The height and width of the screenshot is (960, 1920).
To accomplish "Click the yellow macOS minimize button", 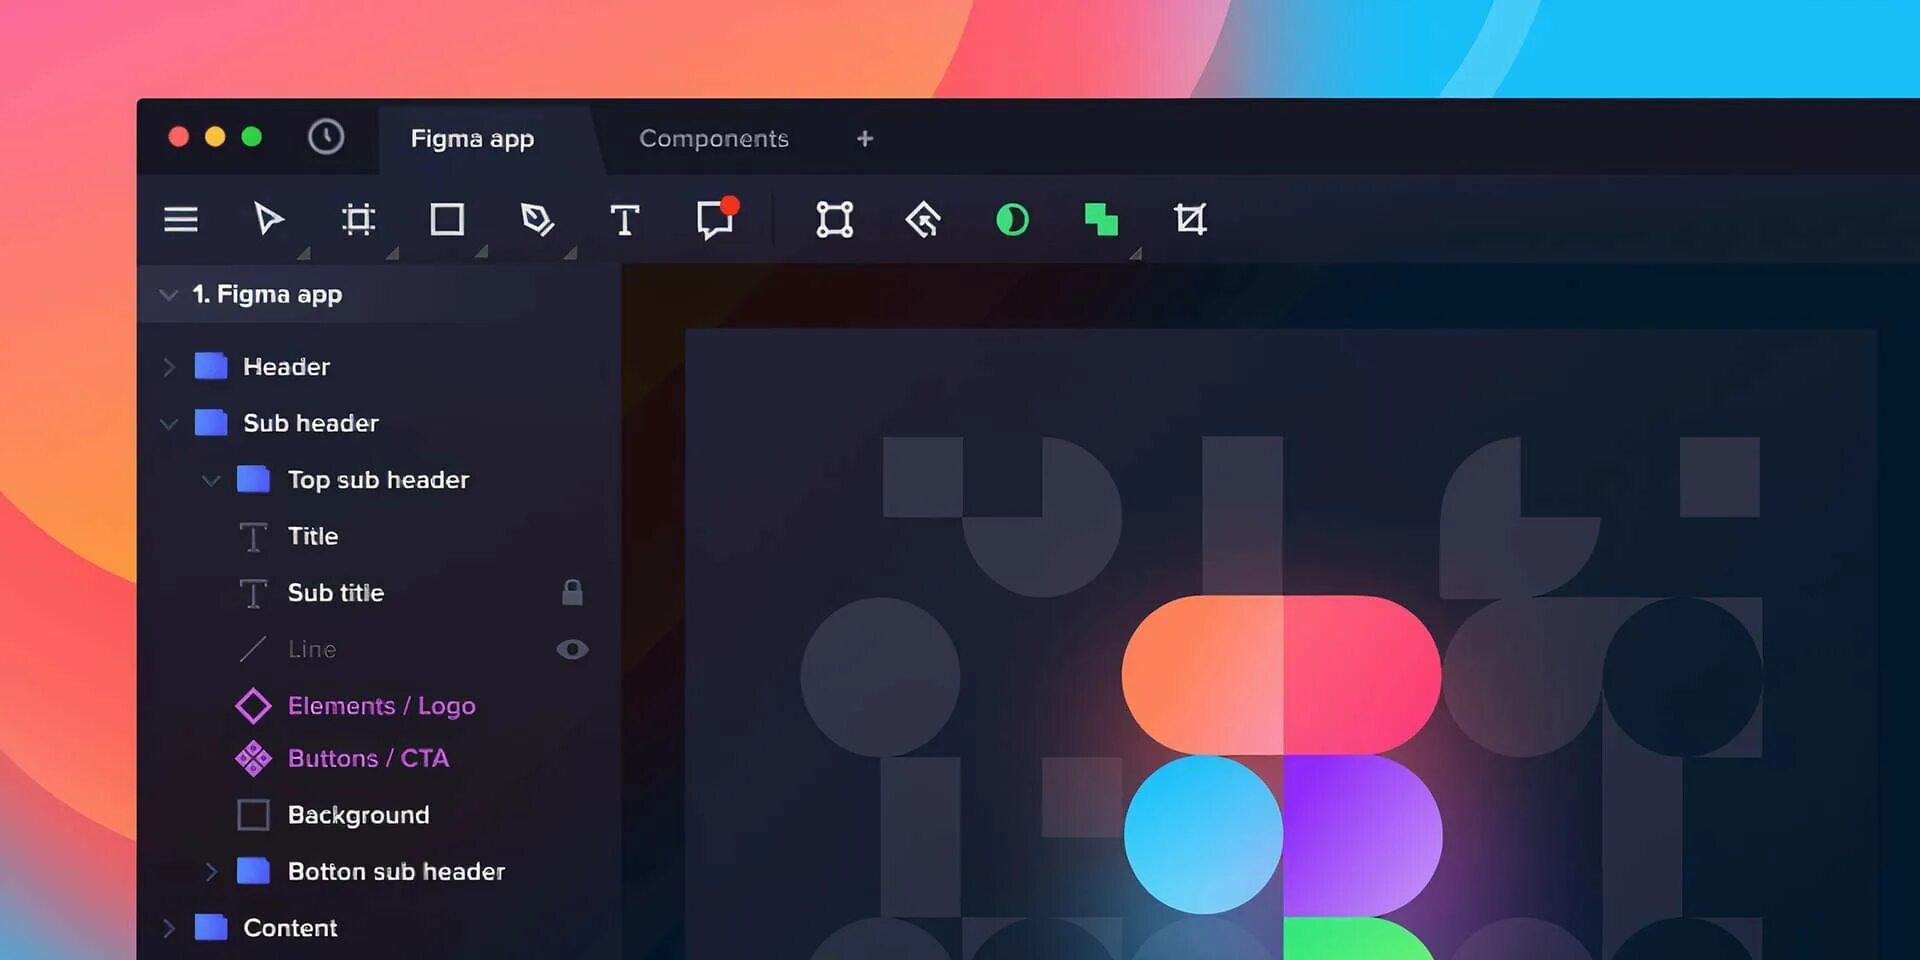I will (x=215, y=137).
